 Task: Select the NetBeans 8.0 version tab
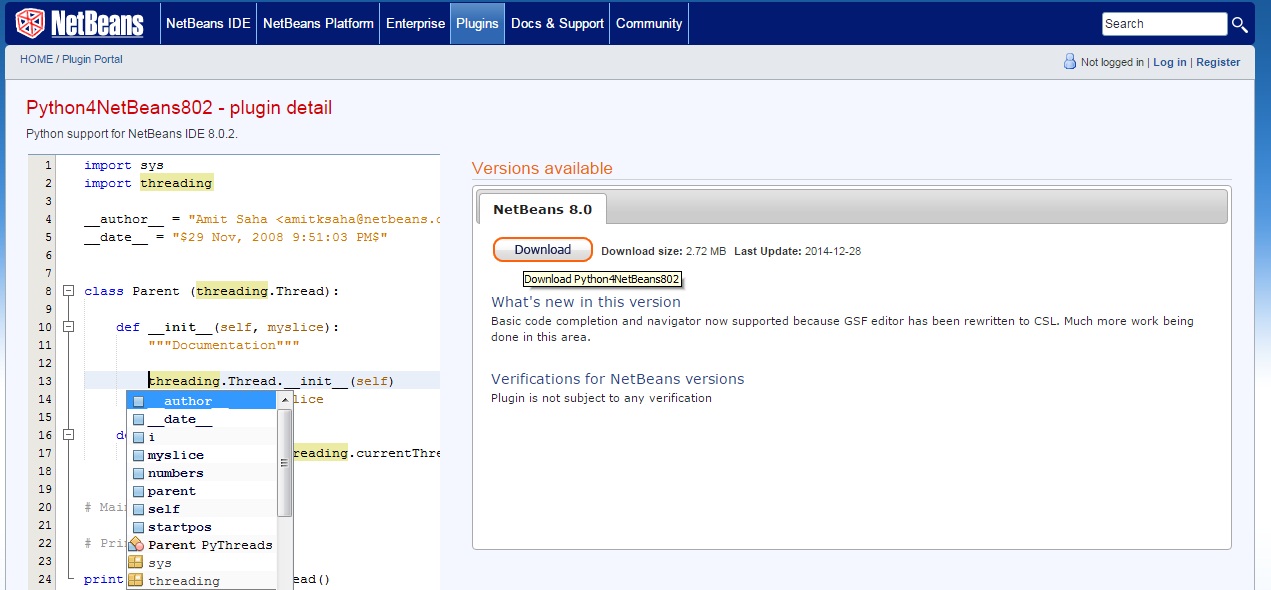coord(542,209)
